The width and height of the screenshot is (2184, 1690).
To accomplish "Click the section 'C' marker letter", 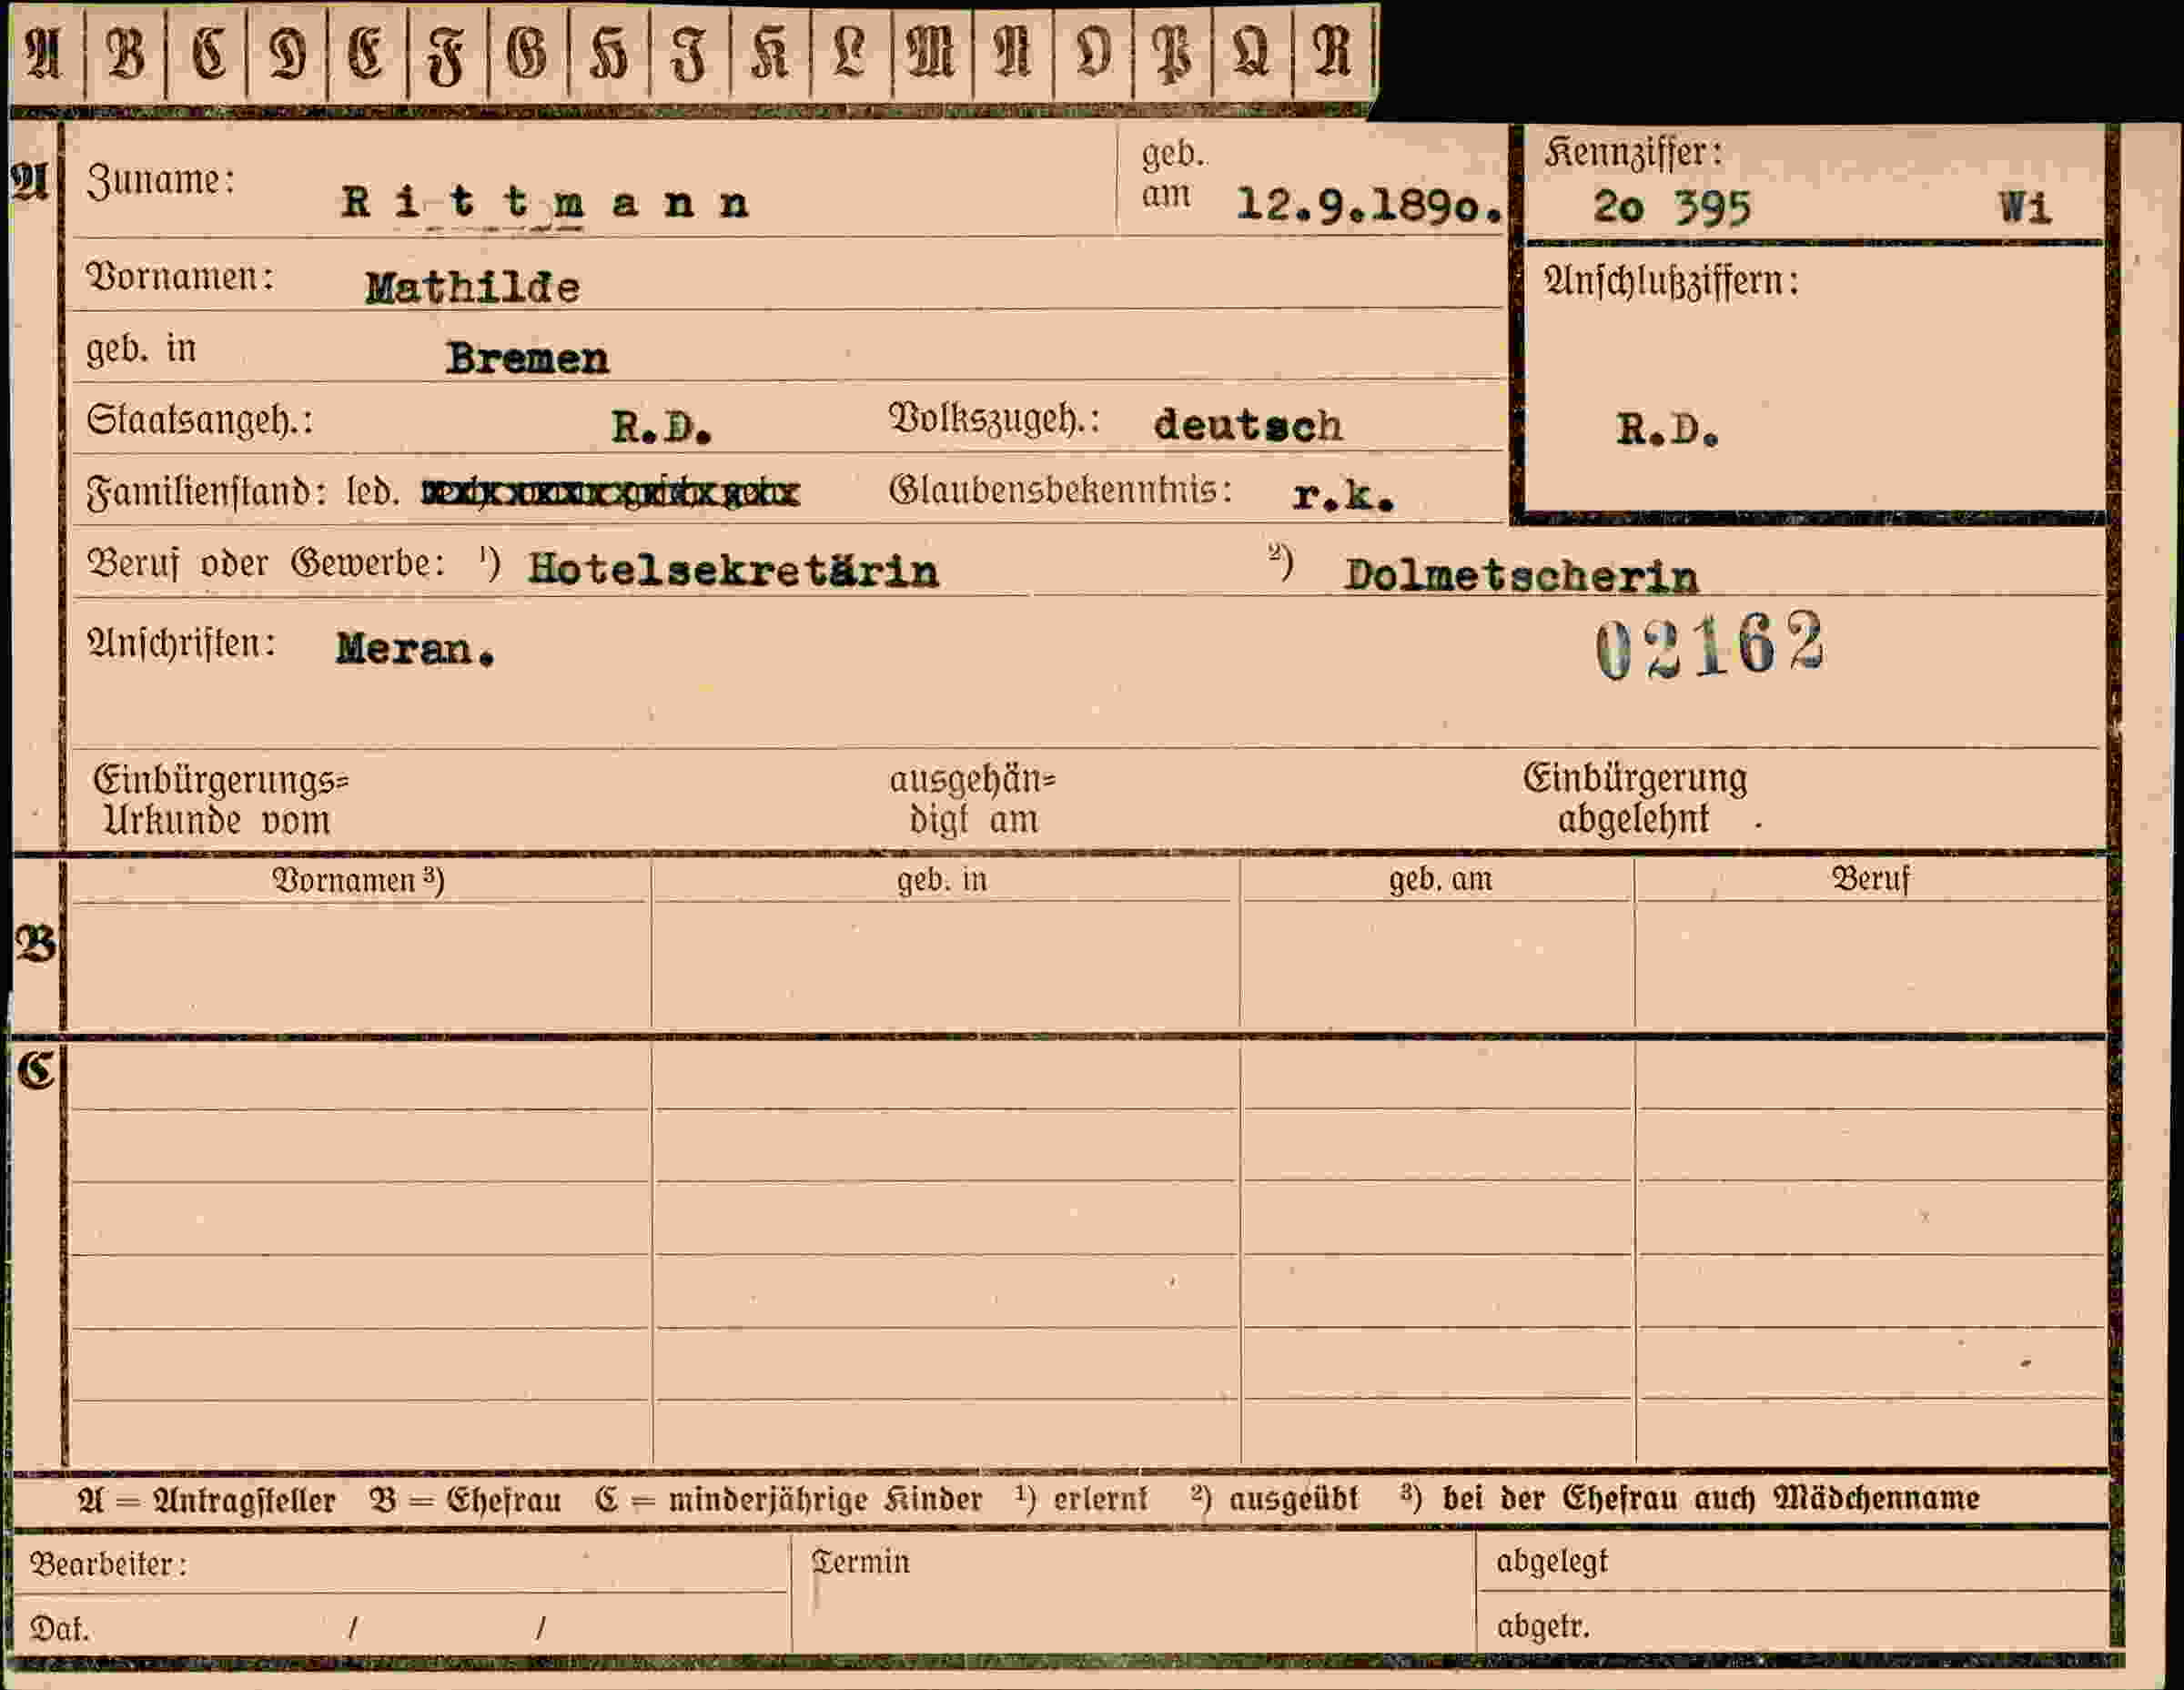I will (36, 1071).
